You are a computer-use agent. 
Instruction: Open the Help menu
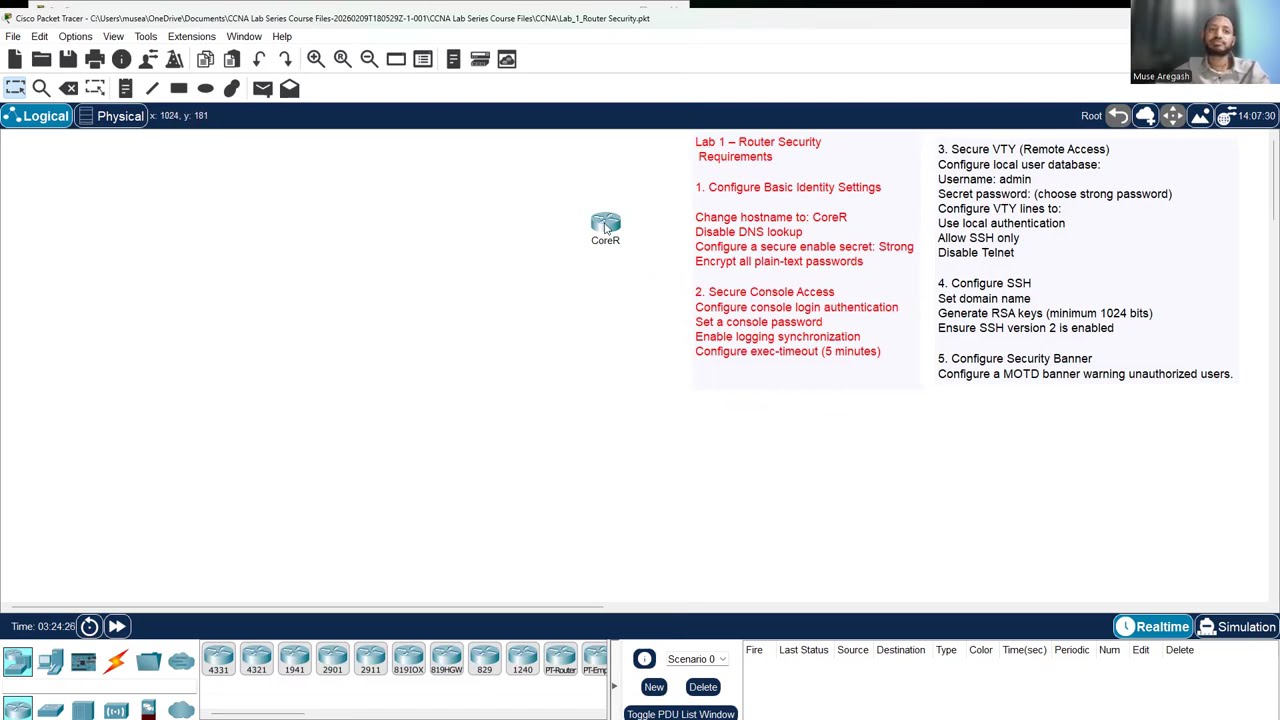(282, 36)
